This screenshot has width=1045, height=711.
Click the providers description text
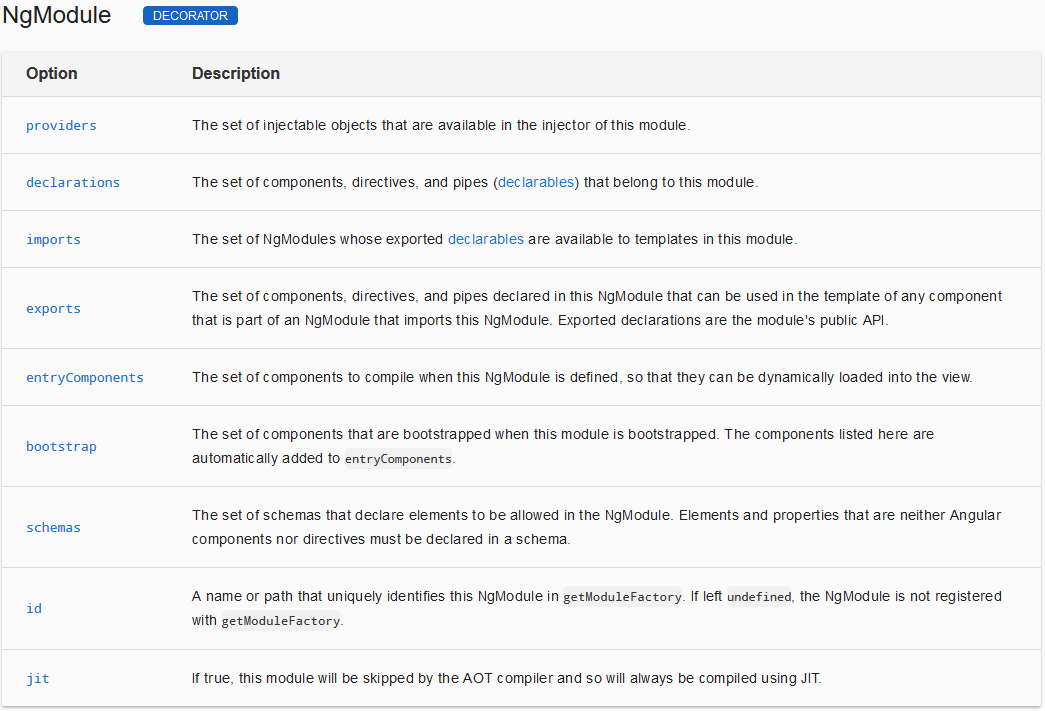441,125
